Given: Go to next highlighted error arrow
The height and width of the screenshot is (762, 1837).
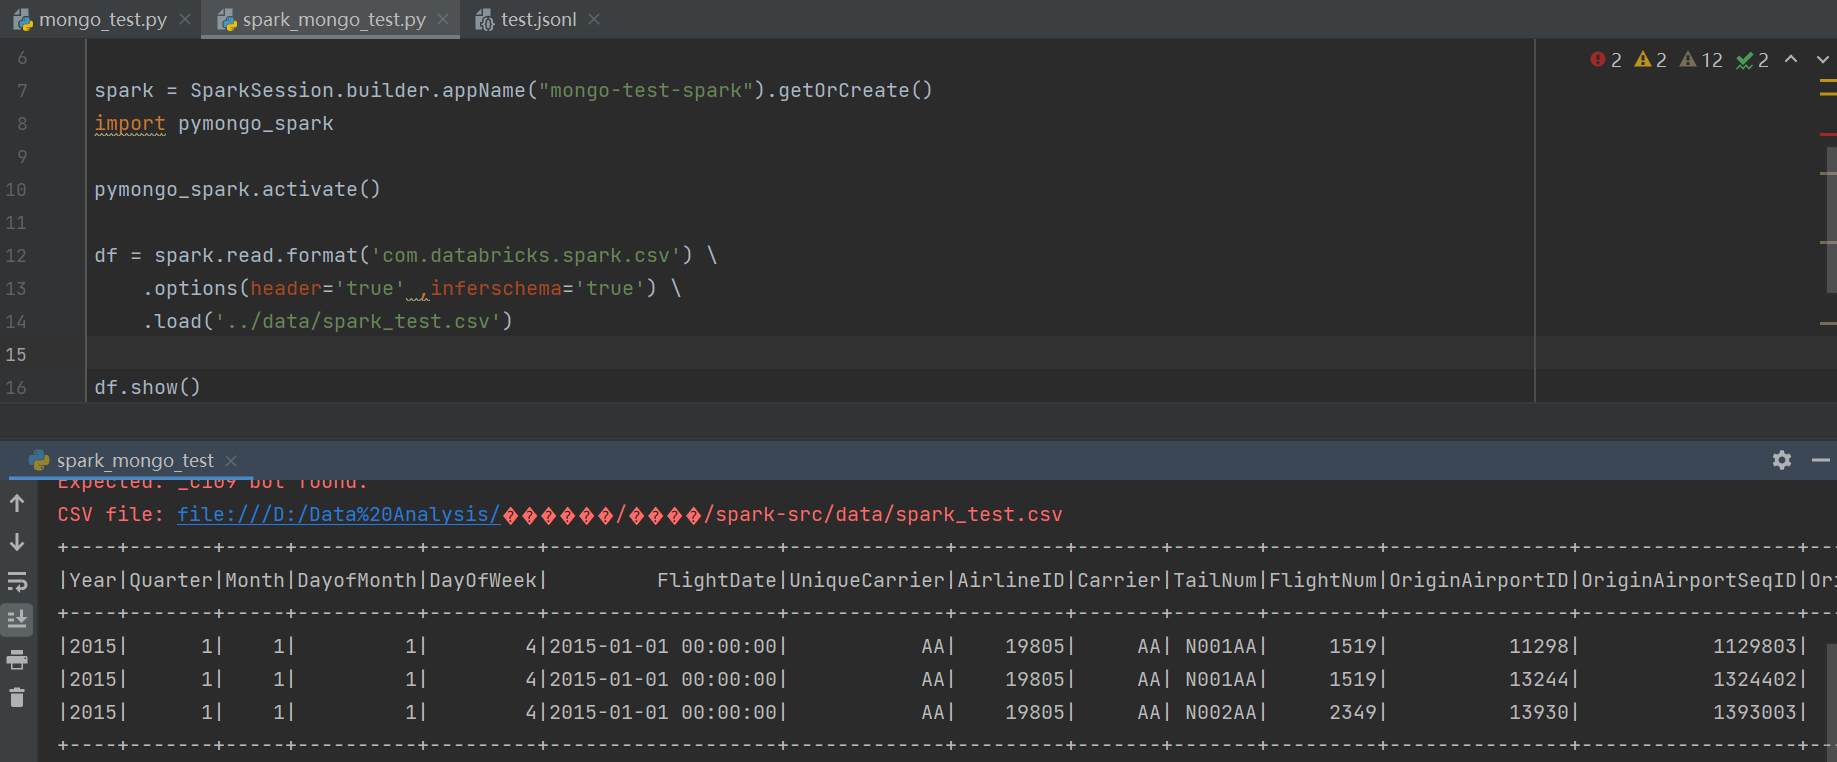Looking at the screenshot, I should pyautogui.click(x=1822, y=60).
